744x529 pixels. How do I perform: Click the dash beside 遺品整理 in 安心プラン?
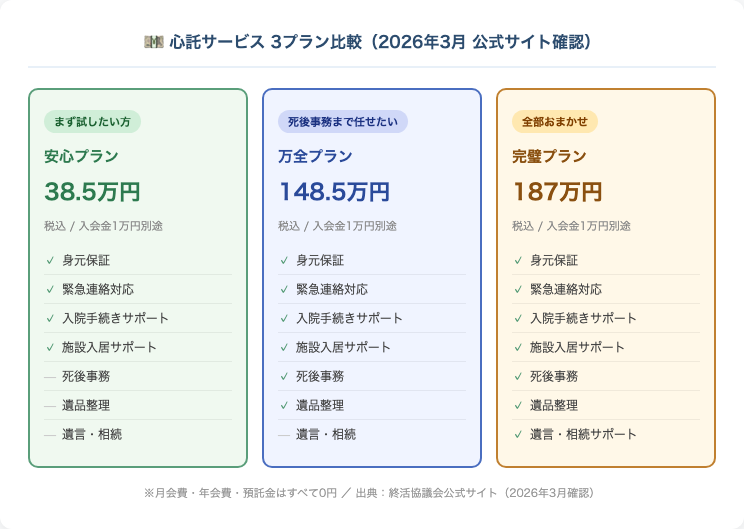pyautogui.click(x=50, y=406)
